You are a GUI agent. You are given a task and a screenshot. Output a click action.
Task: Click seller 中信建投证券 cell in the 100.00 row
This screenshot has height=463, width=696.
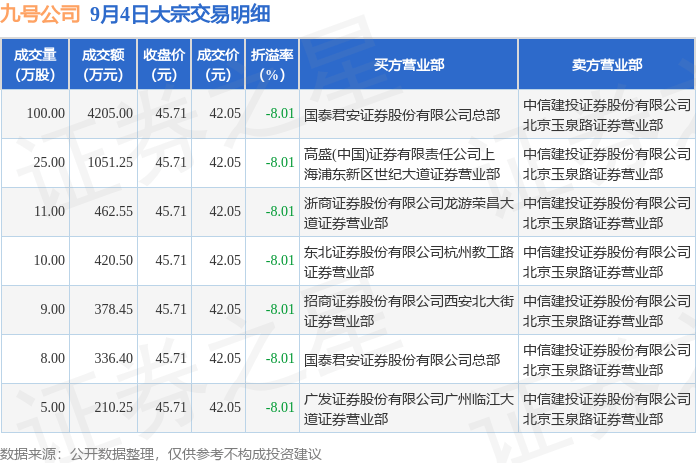[x=607, y=115]
